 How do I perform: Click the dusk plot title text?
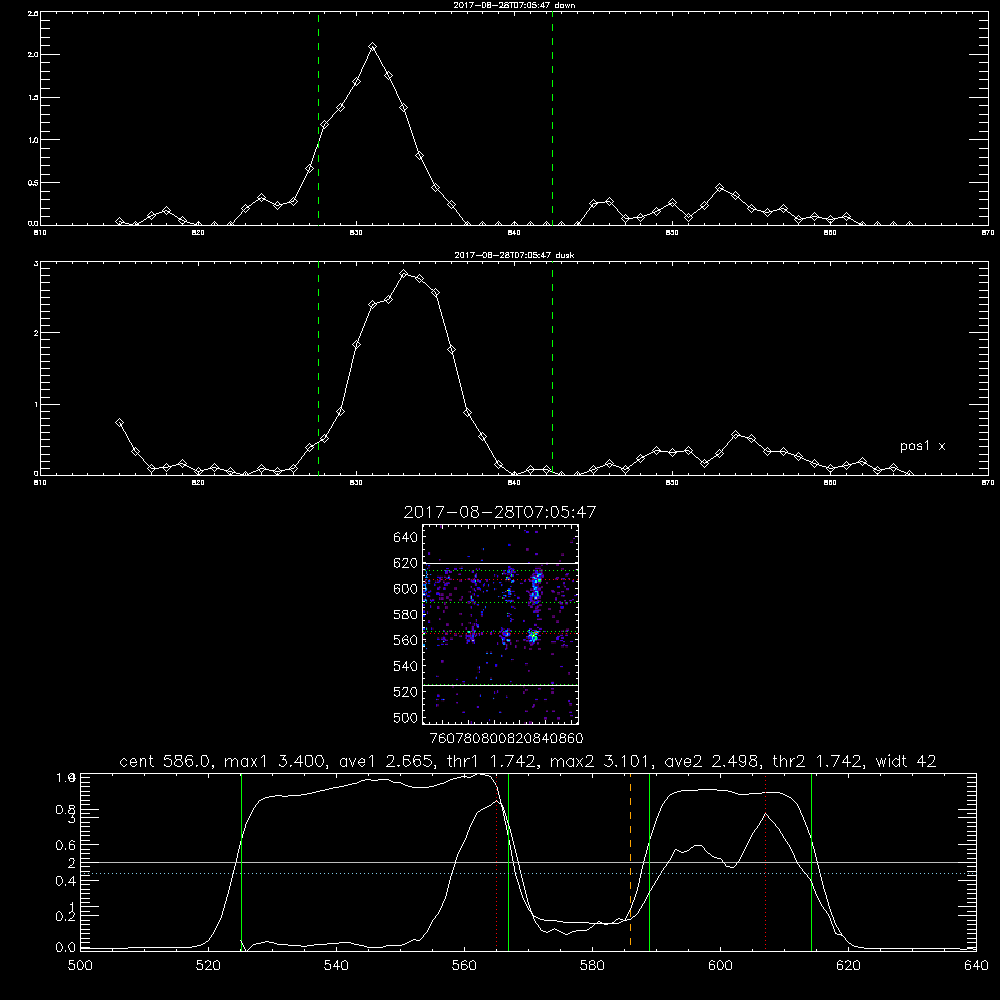click(514, 255)
